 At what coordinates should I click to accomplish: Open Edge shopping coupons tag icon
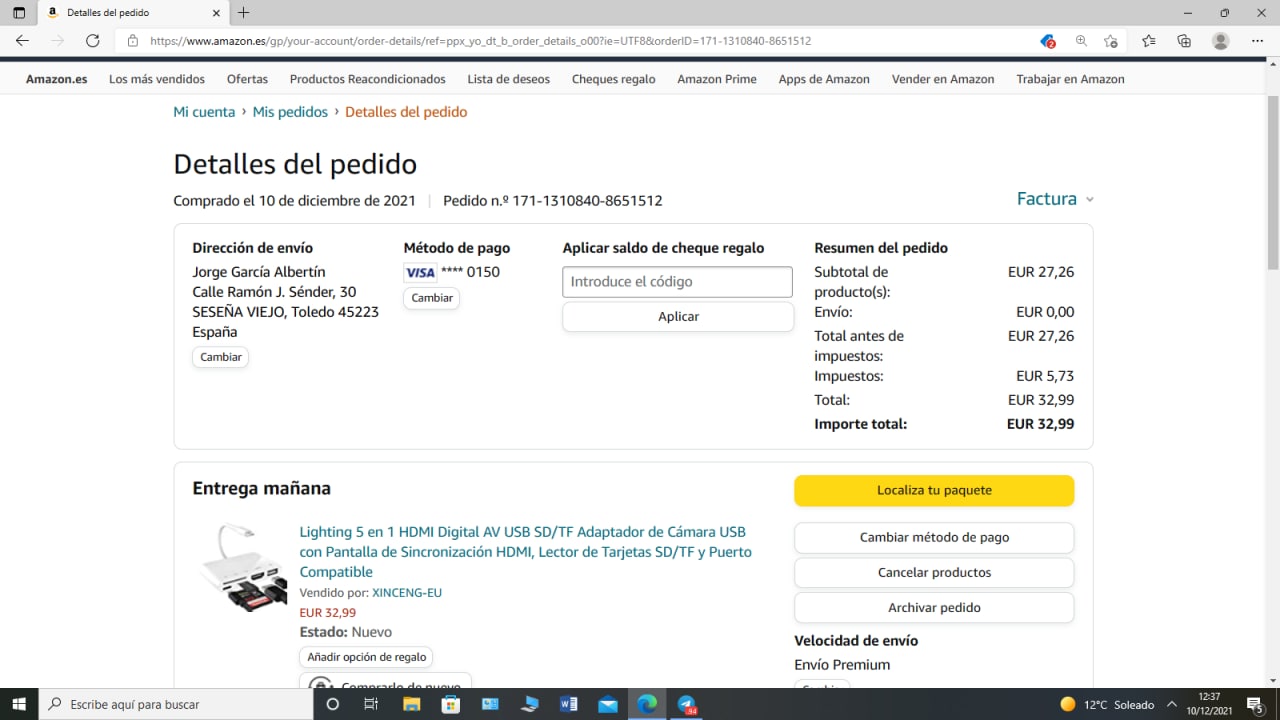coord(1047,41)
